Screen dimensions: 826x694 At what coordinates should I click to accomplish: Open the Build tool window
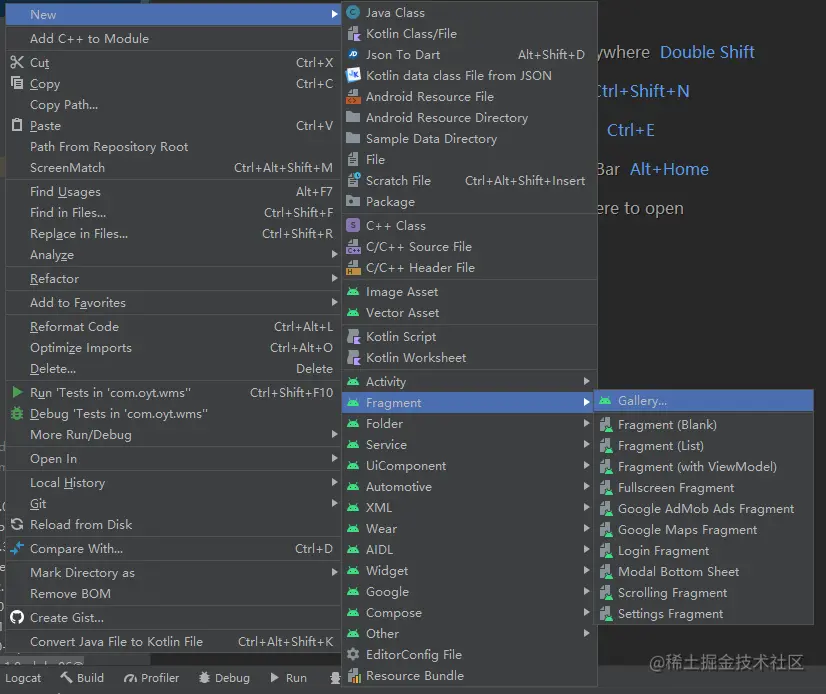(x=82, y=678)
